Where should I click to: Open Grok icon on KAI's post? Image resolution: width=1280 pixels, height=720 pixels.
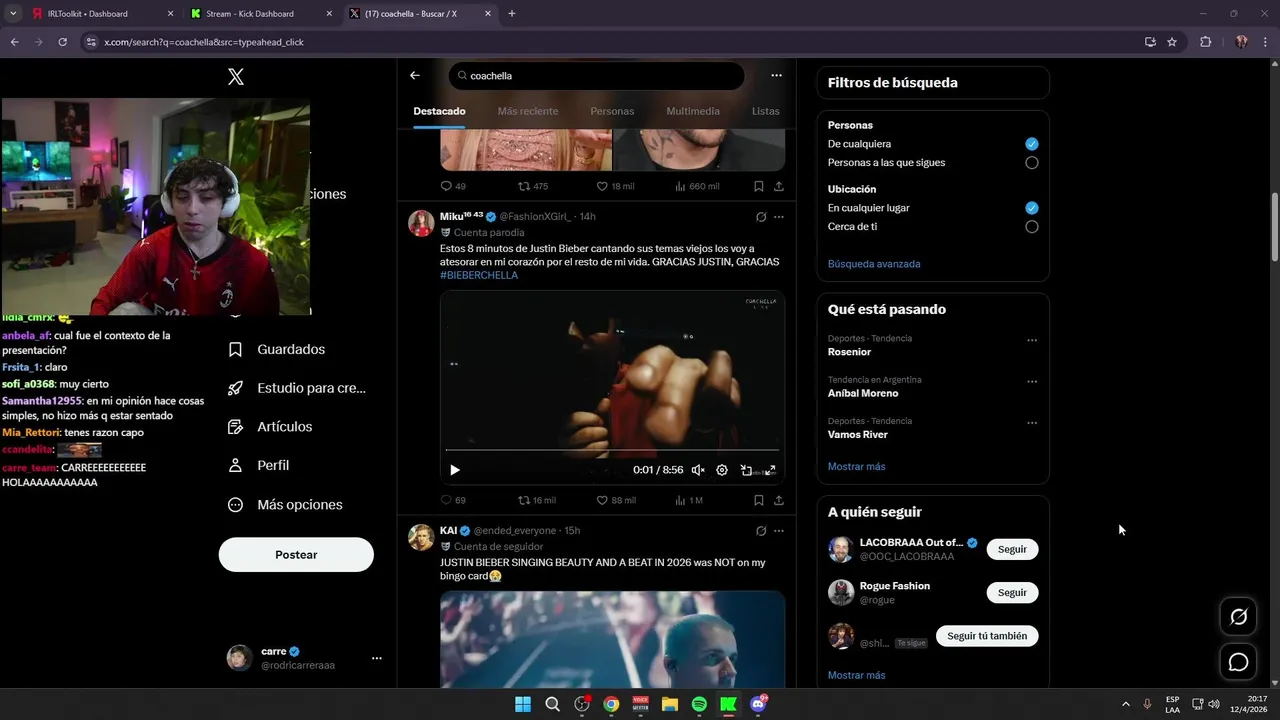point(761,531)
